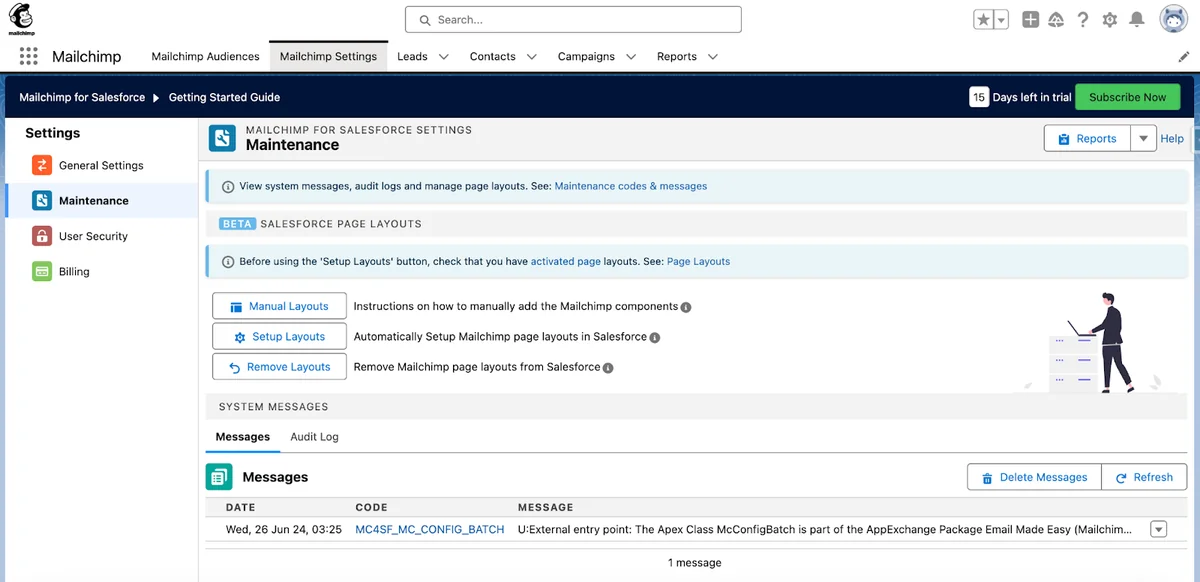Click the favorites star icon
Viewport: 1200px width, 582px height.
[984, 20]
